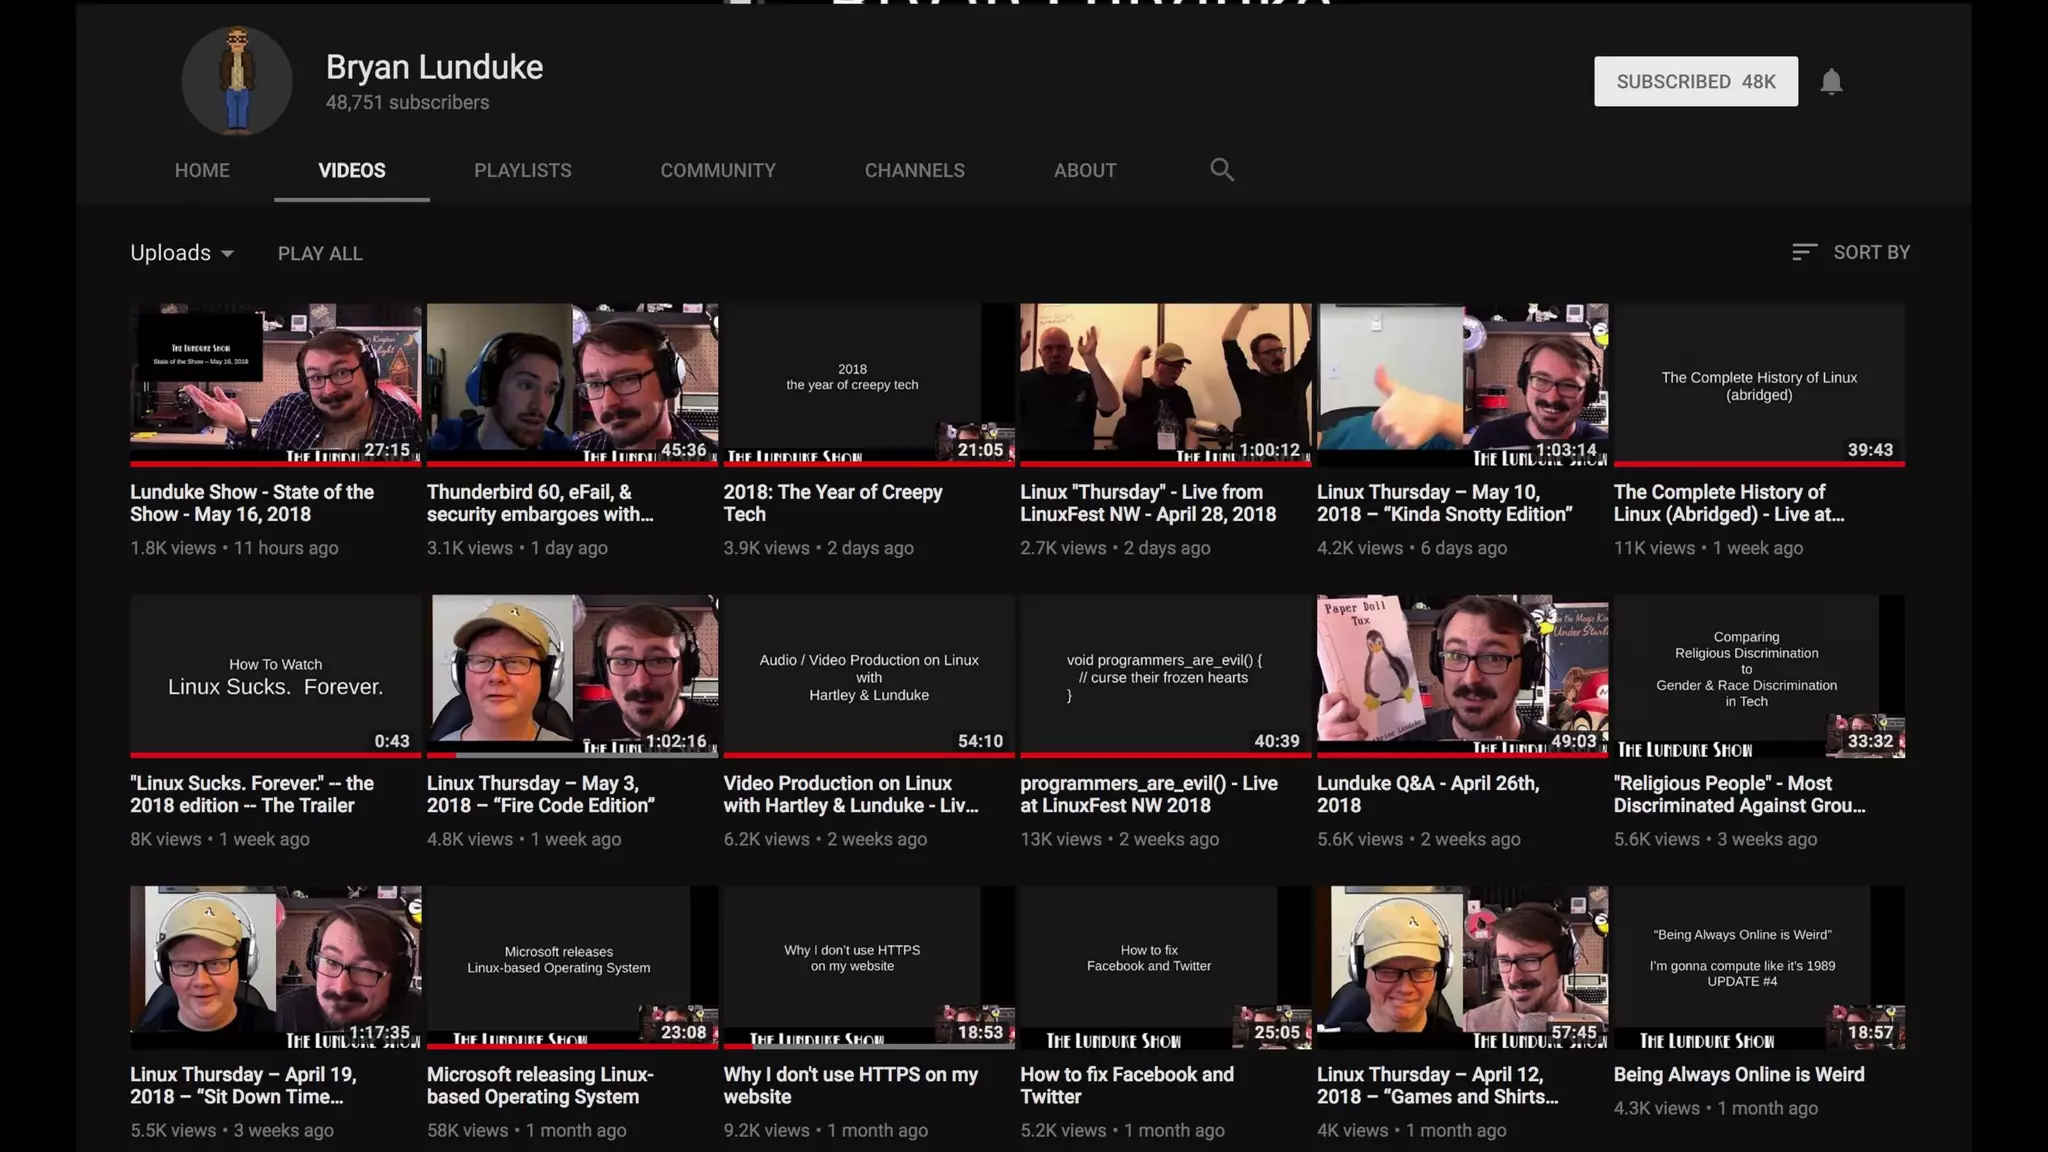Click thumbnail of Thunderbird 60 eFail video
The height and width of the screenshot is (1152, 2048).
[572, 383]
